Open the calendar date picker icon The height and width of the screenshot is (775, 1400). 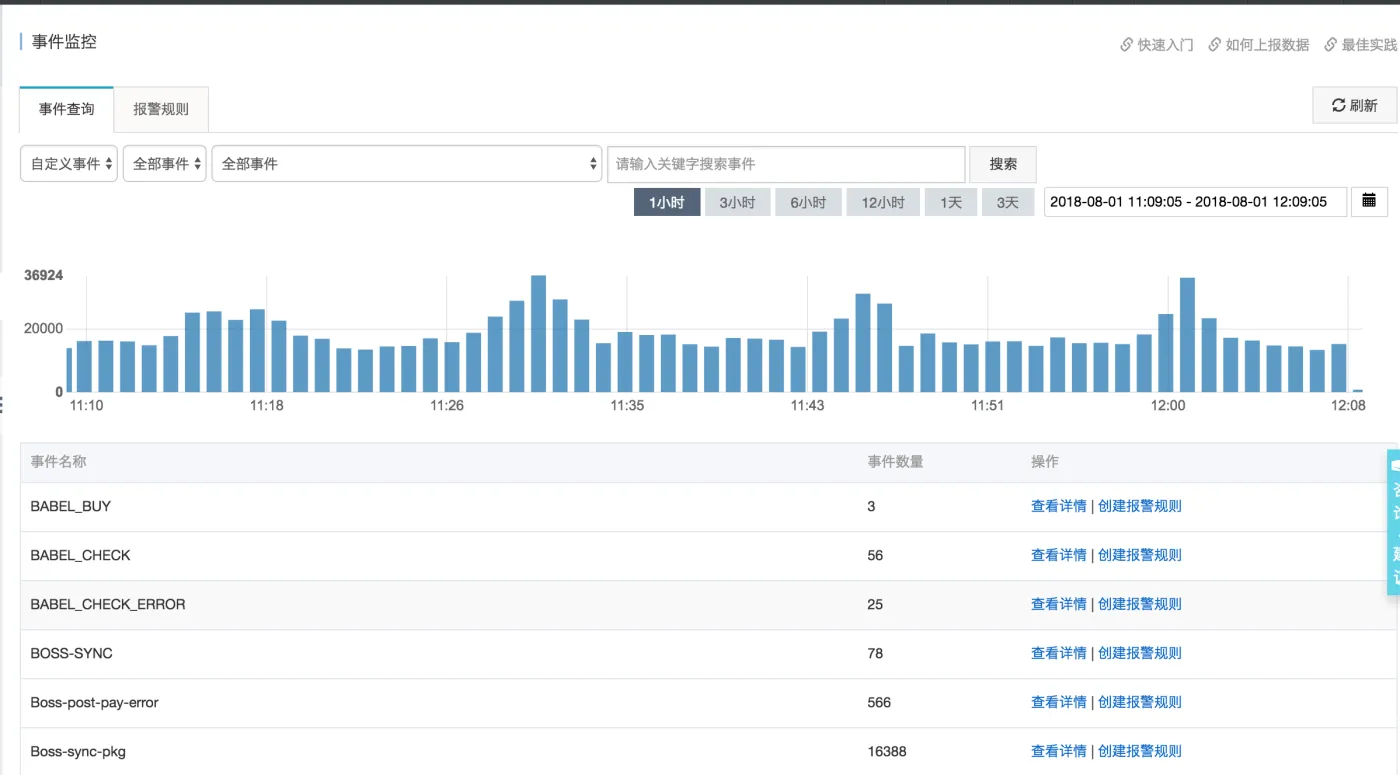[1369, 201]
